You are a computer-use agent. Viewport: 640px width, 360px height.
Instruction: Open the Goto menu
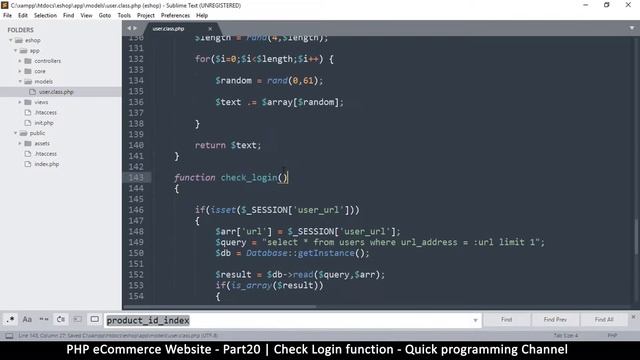pyautogui.click(x=105, y=15)
